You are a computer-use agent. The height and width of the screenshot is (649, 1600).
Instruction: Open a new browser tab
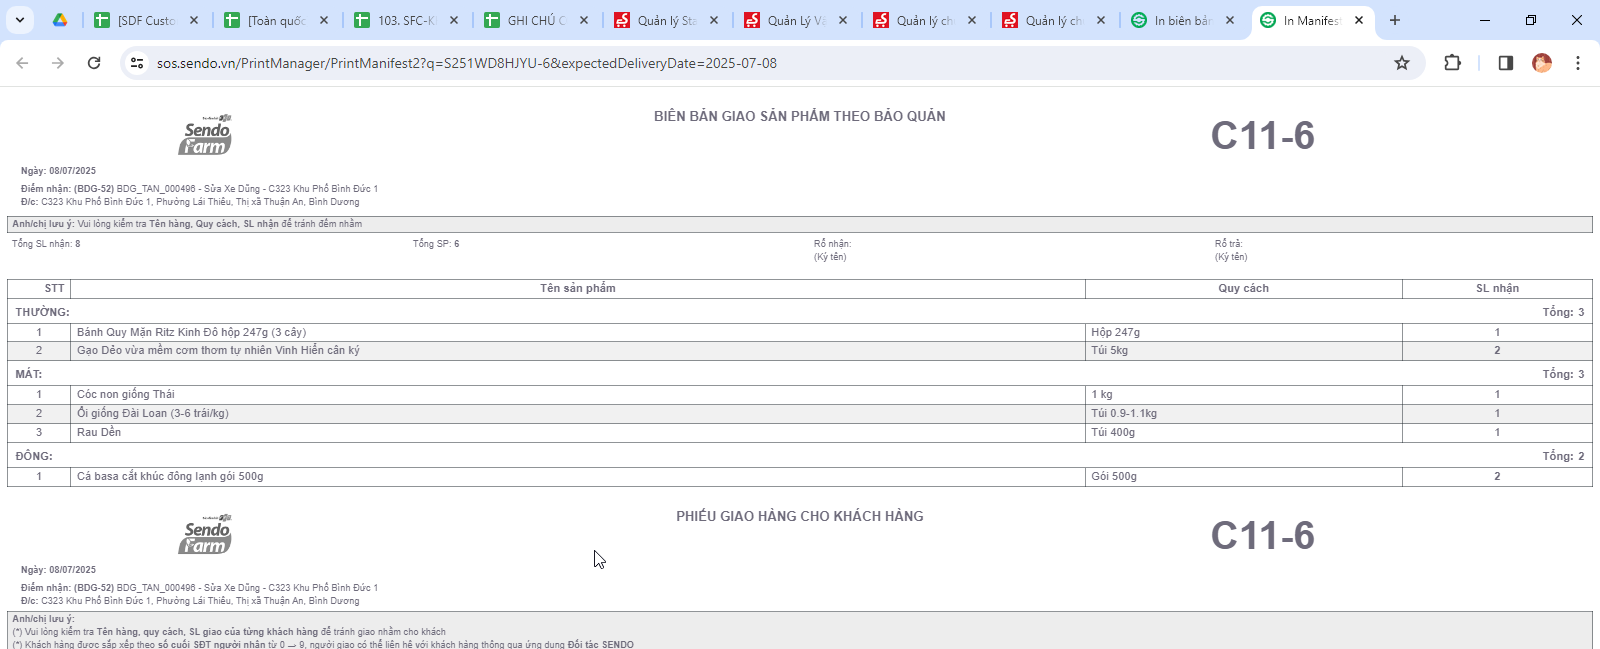pos(1395,20)
